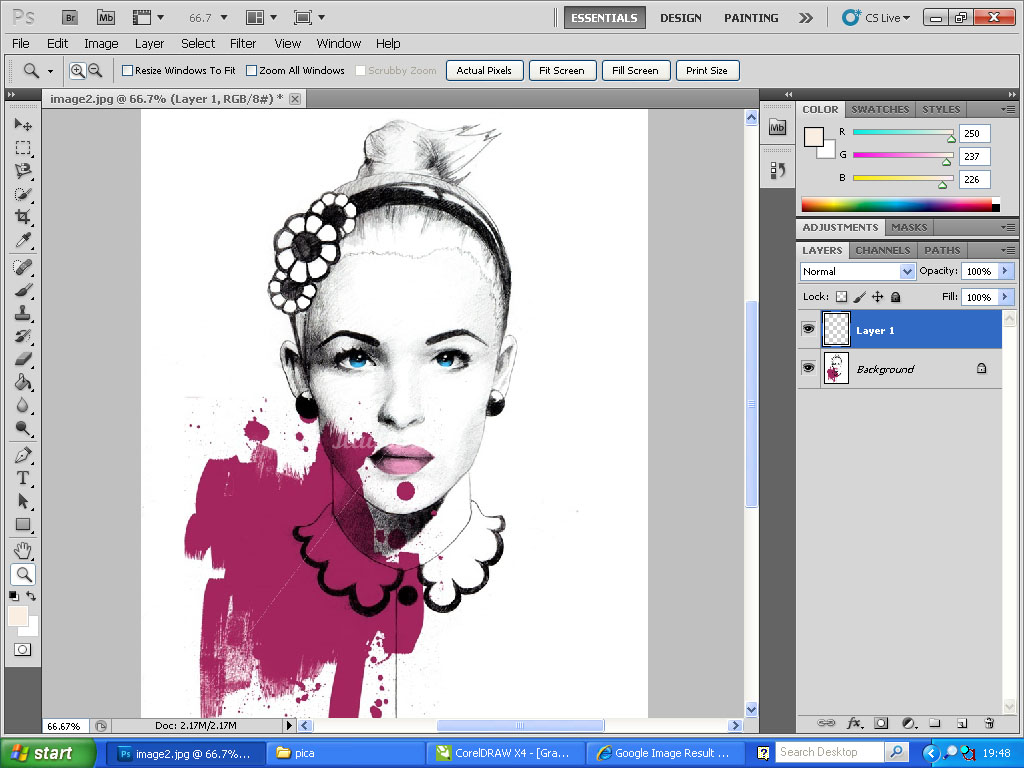The width and height of the screenshot is (1024, 768).
Task: Delete layer using trash icon
Action: (989, 723)
